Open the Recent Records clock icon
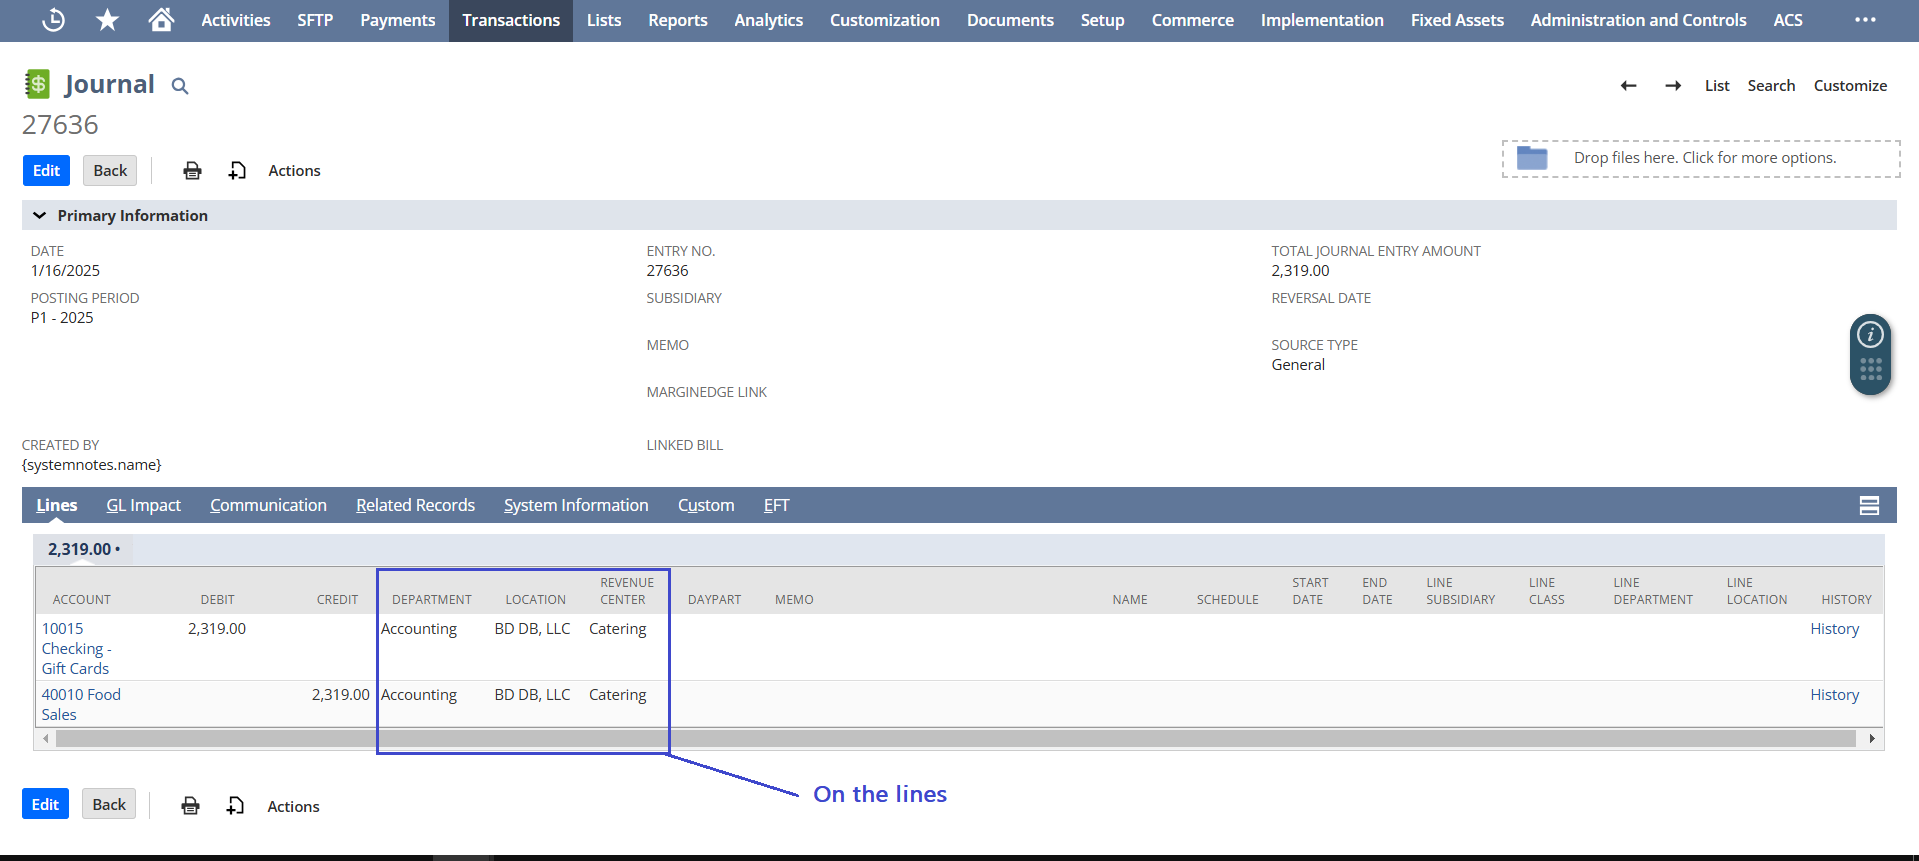1919x861 pixels. click(x=54, y=20)
